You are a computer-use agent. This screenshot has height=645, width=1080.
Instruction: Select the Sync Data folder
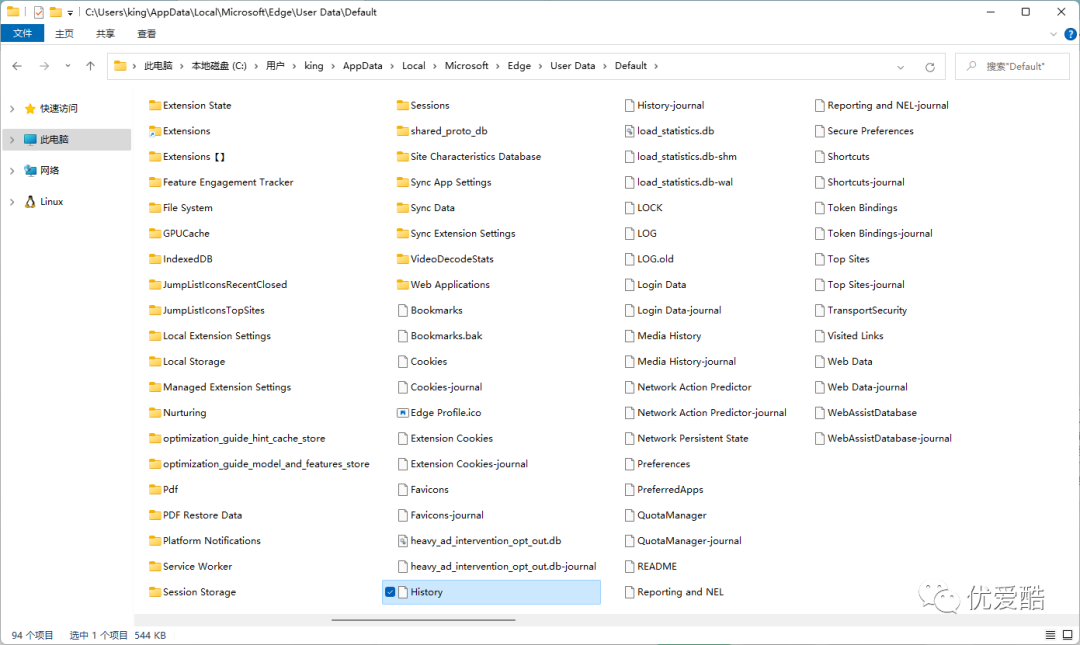426,208
